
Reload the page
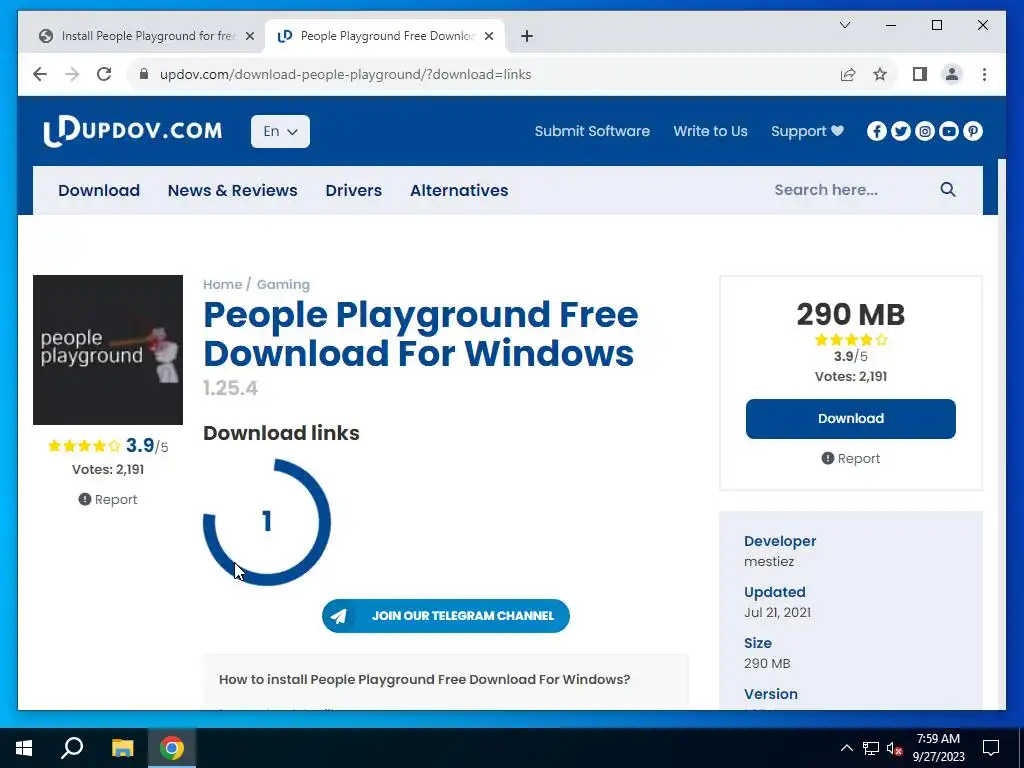(104, 74)
